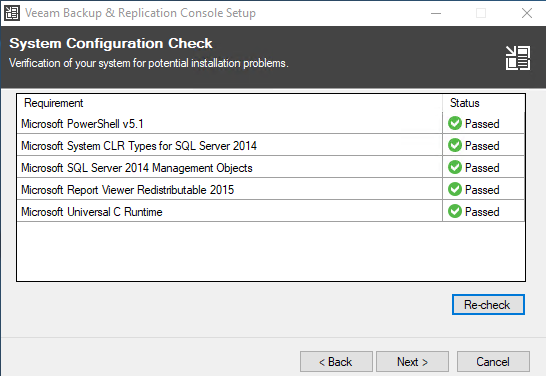The height and width of the screenshot is (376, 546).
Task: Click the Veeam logo in dark header
Action: (x=518, y=58)
